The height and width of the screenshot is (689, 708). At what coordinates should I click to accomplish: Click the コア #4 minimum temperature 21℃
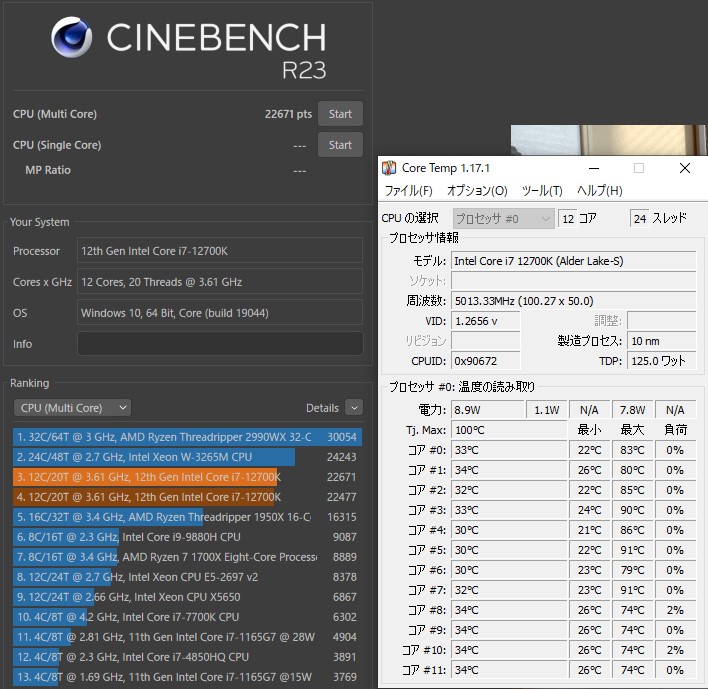tap(589, 530)
